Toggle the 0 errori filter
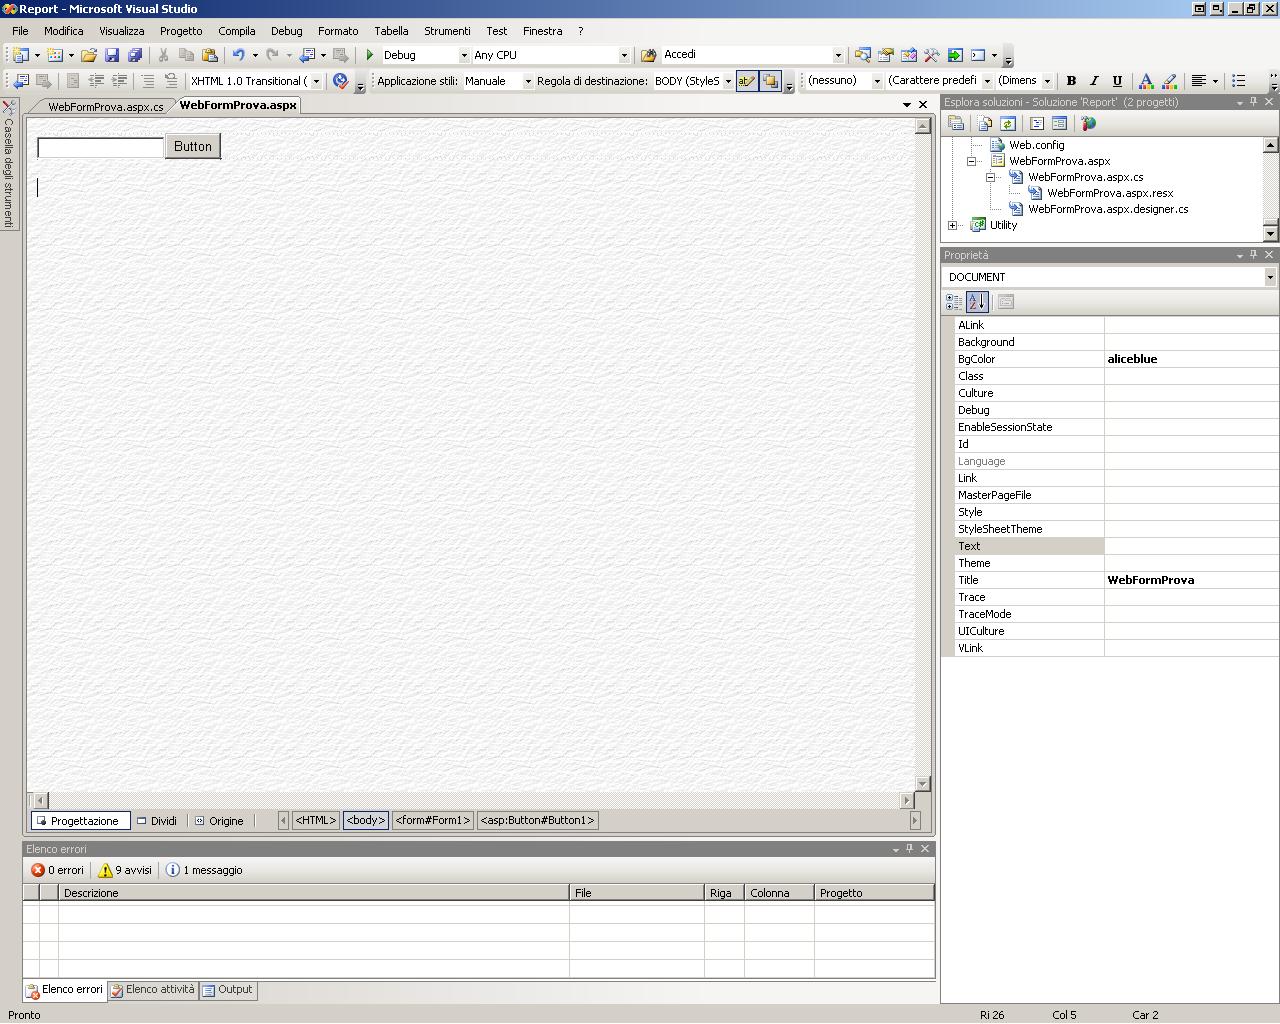 (x=57, y=870)
